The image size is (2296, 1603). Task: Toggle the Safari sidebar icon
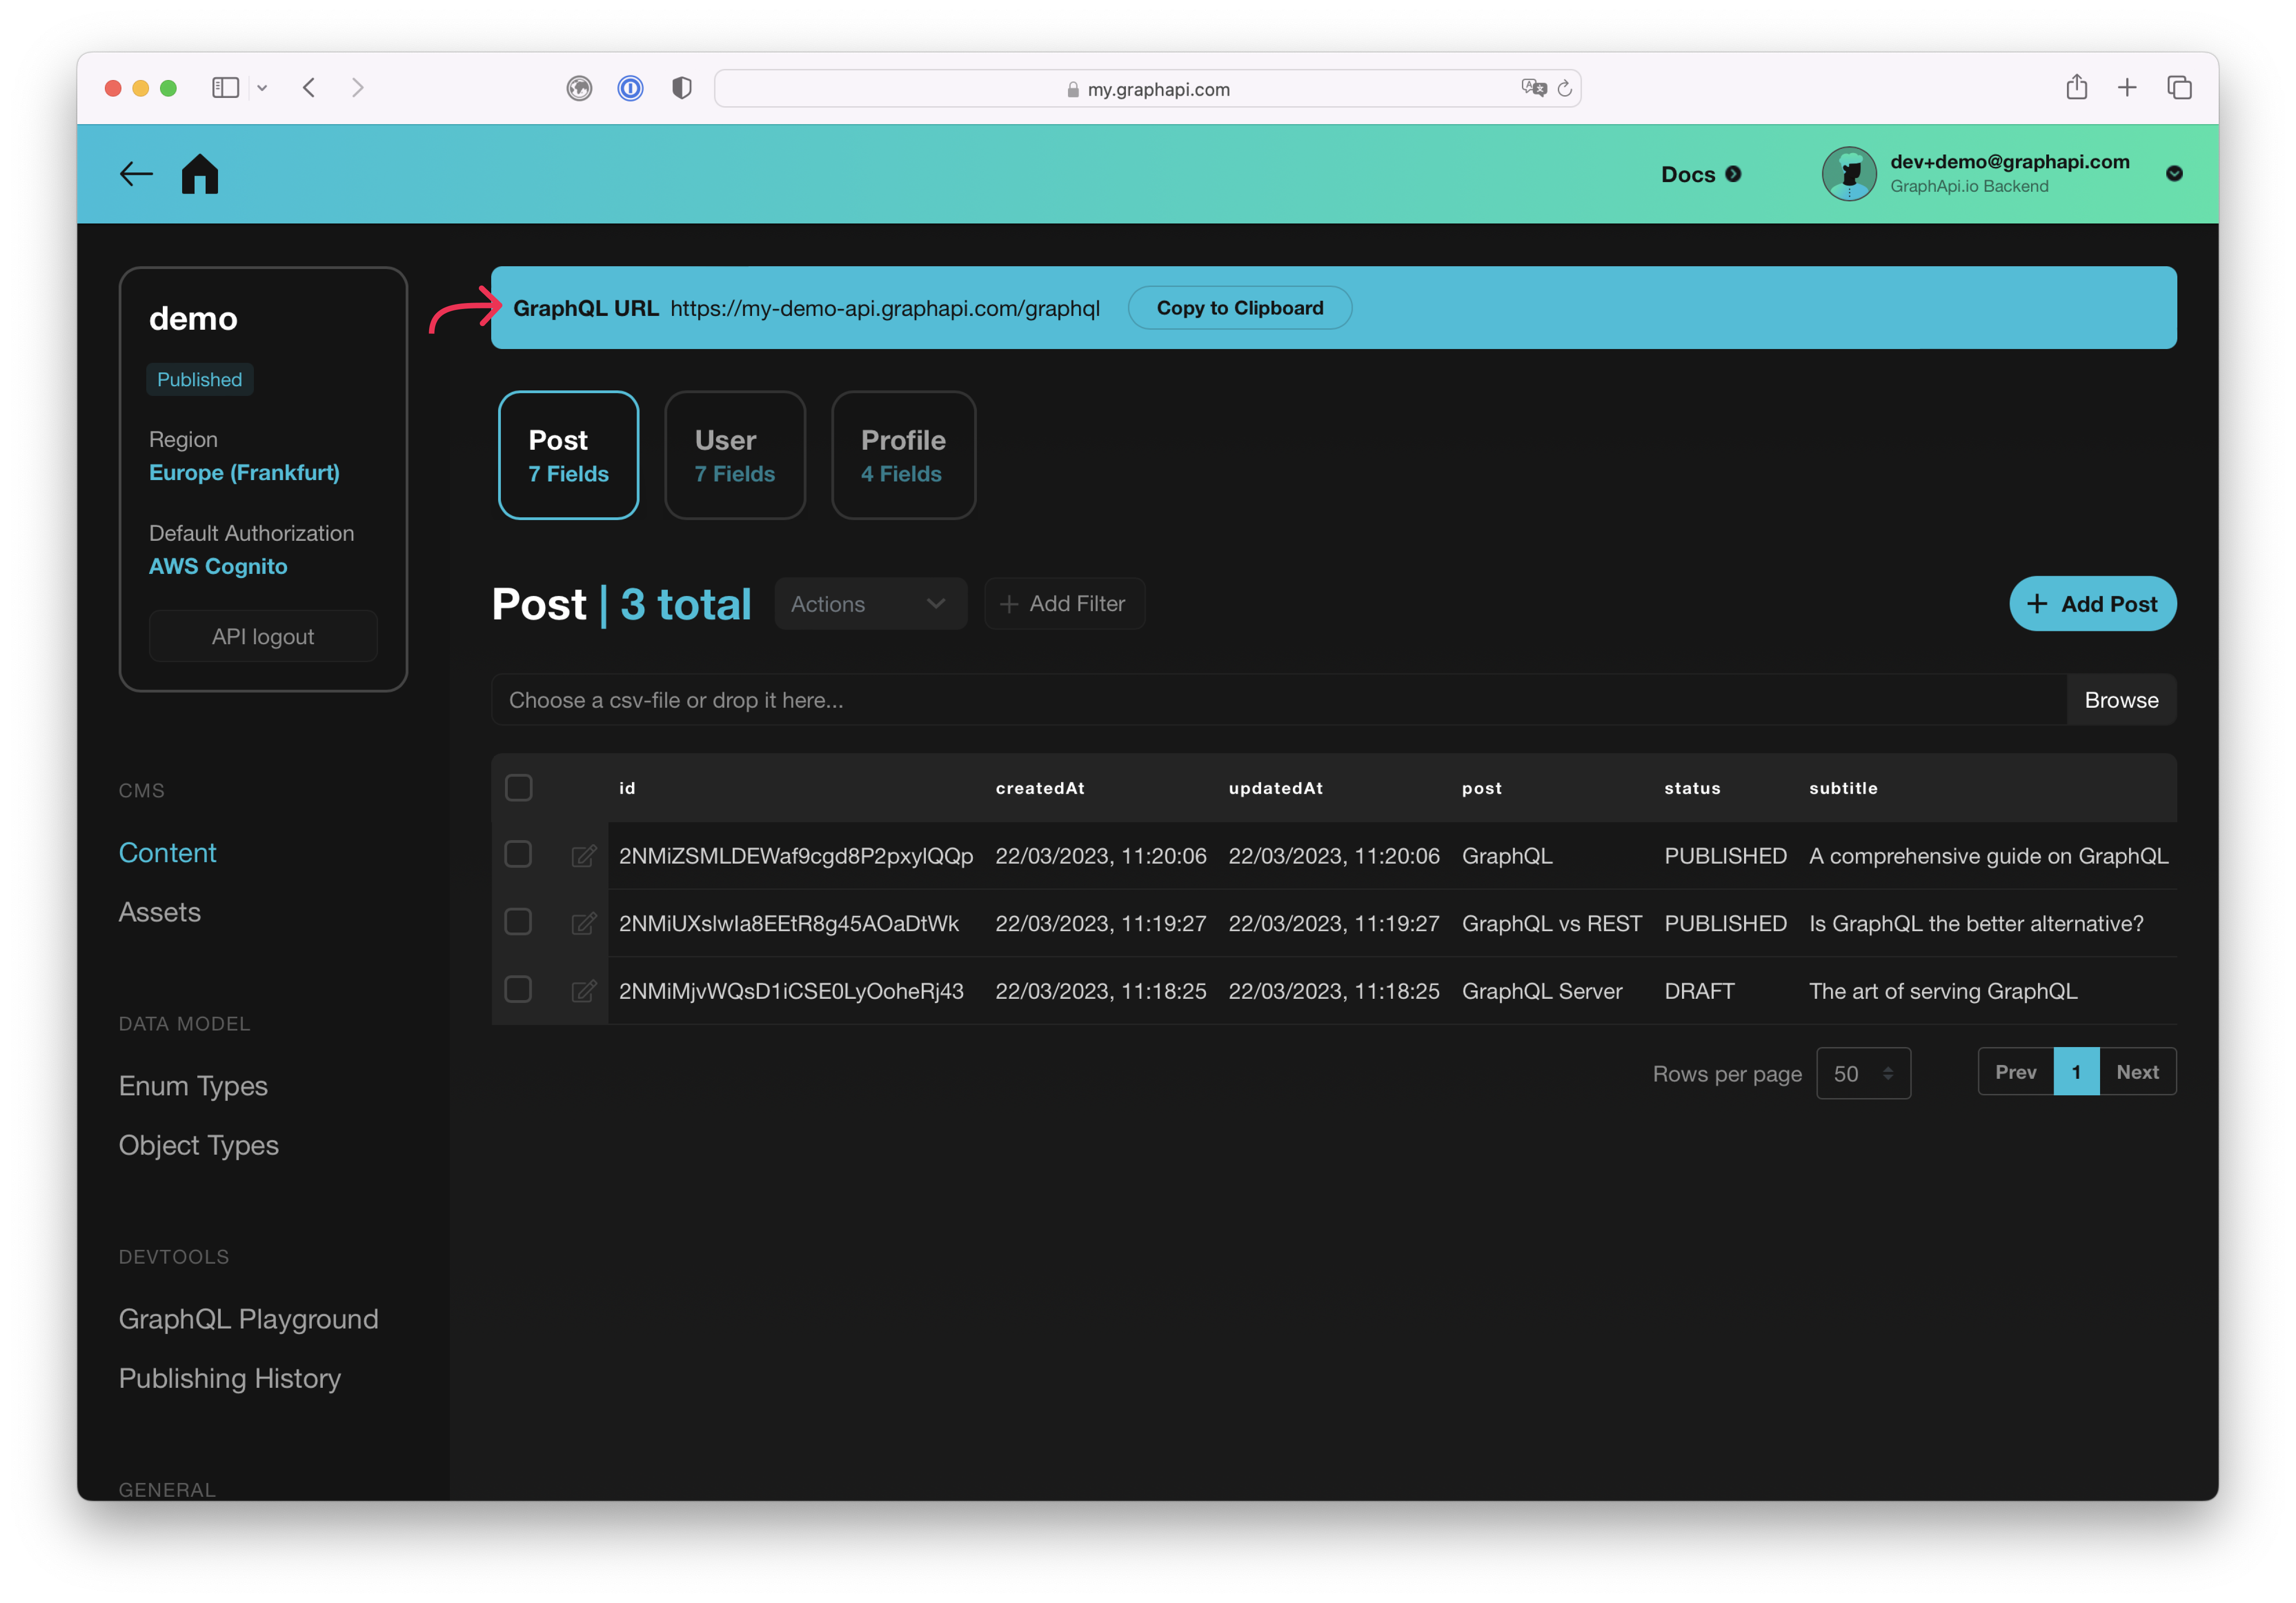(226, 88)
